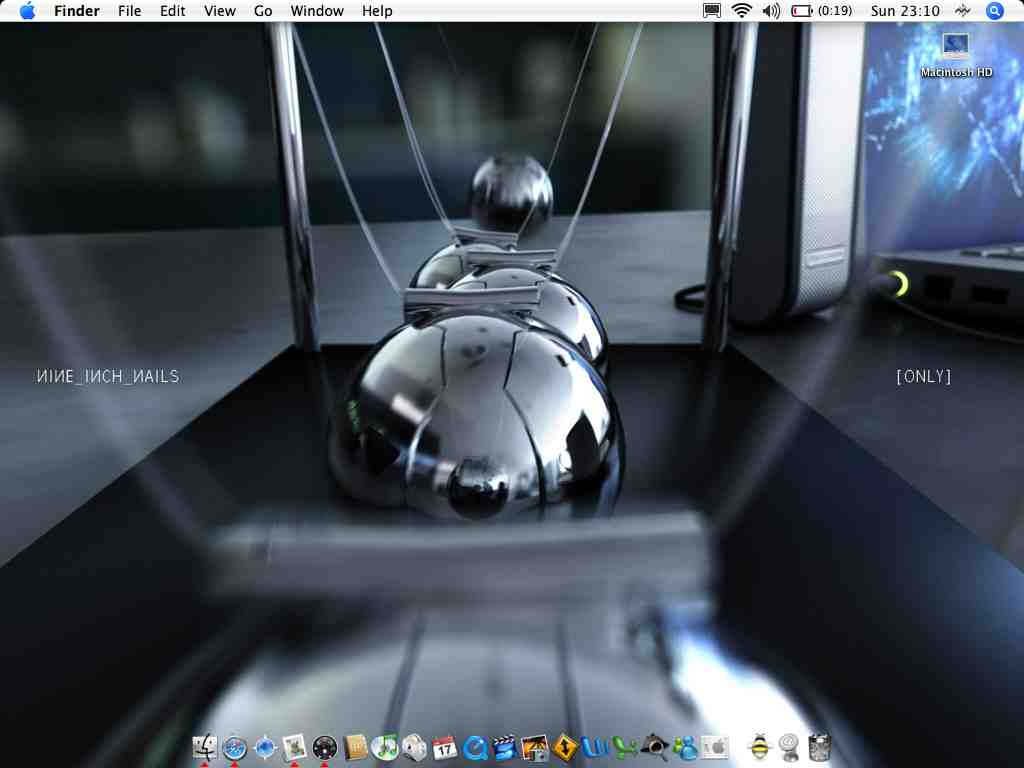Click the battery time remaining (0:19)

point(835,11)
